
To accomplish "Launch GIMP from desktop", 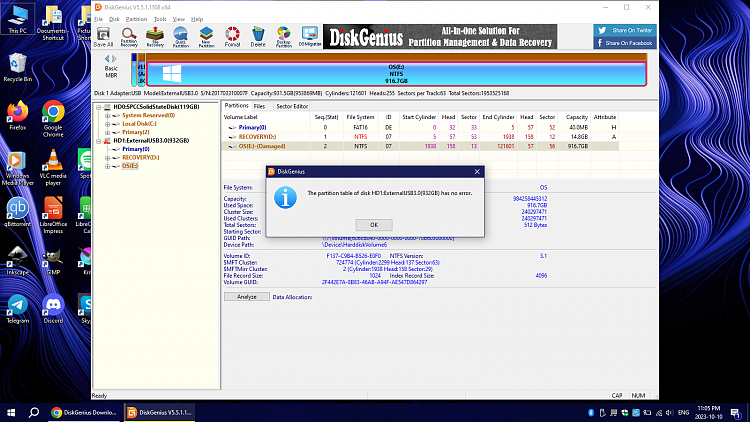I will click(53, 260).
